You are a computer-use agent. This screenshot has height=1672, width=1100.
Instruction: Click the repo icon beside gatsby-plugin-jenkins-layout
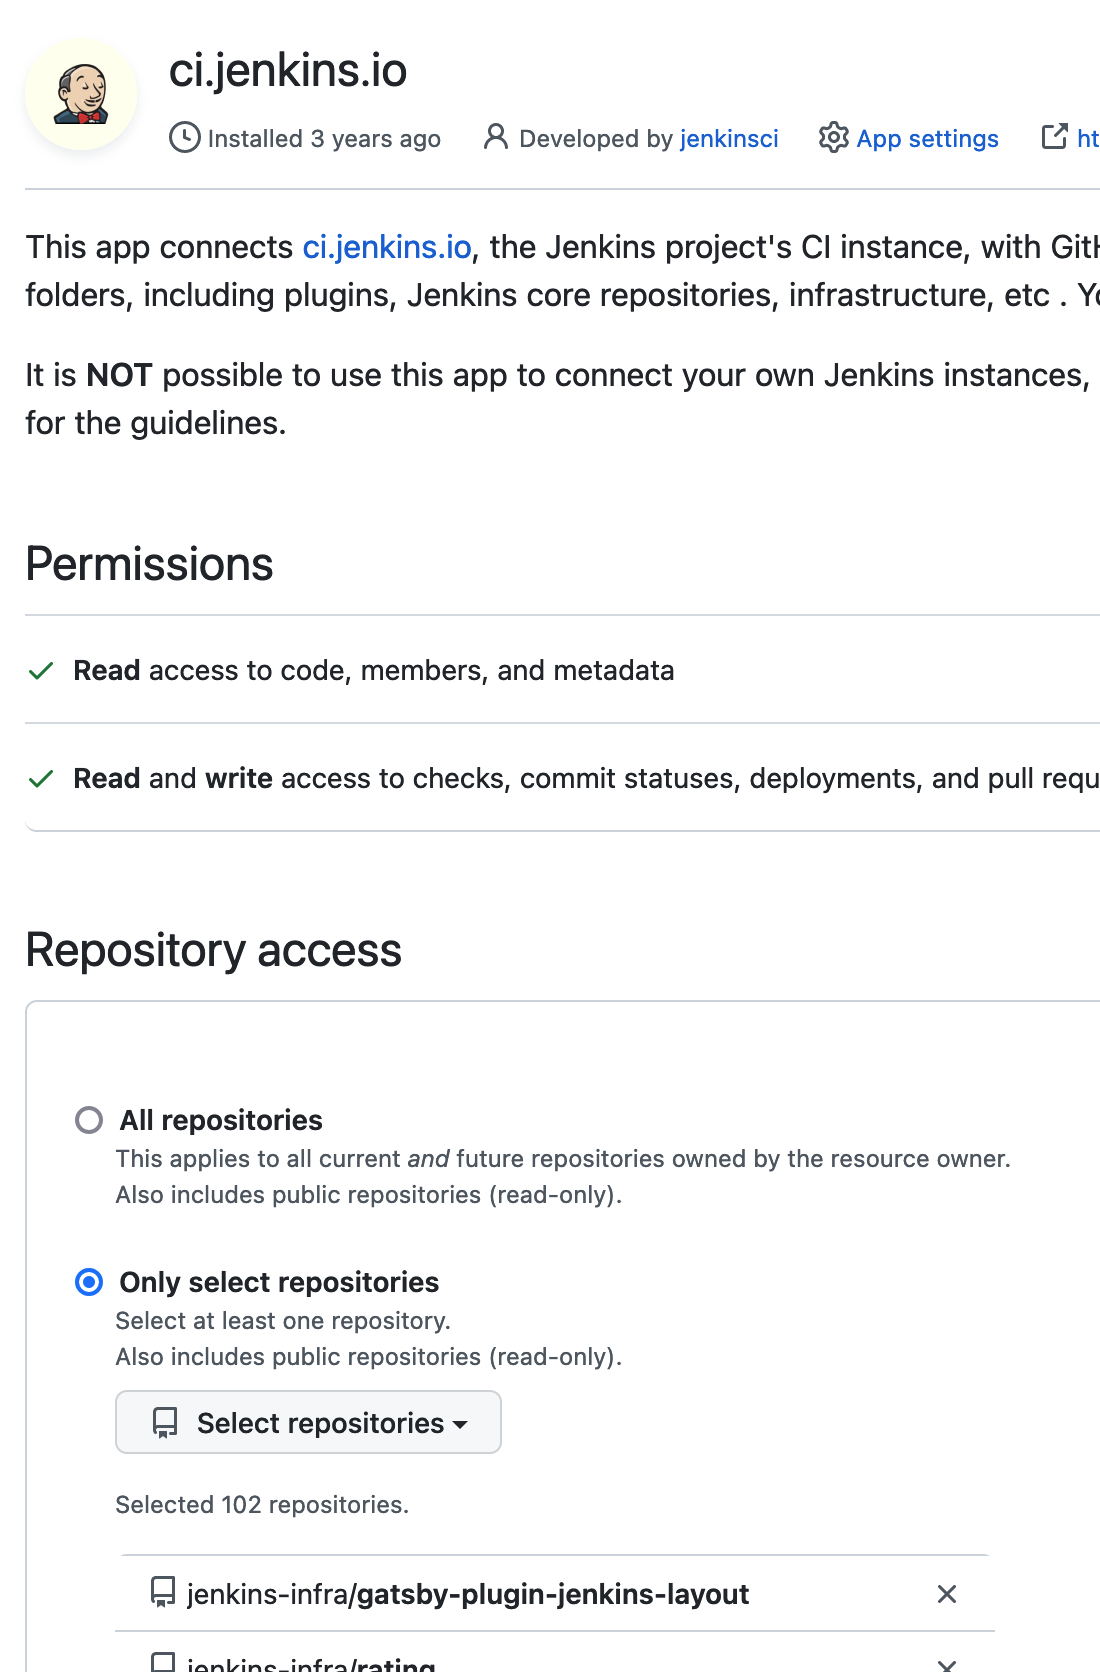(x=162, y=1594)
